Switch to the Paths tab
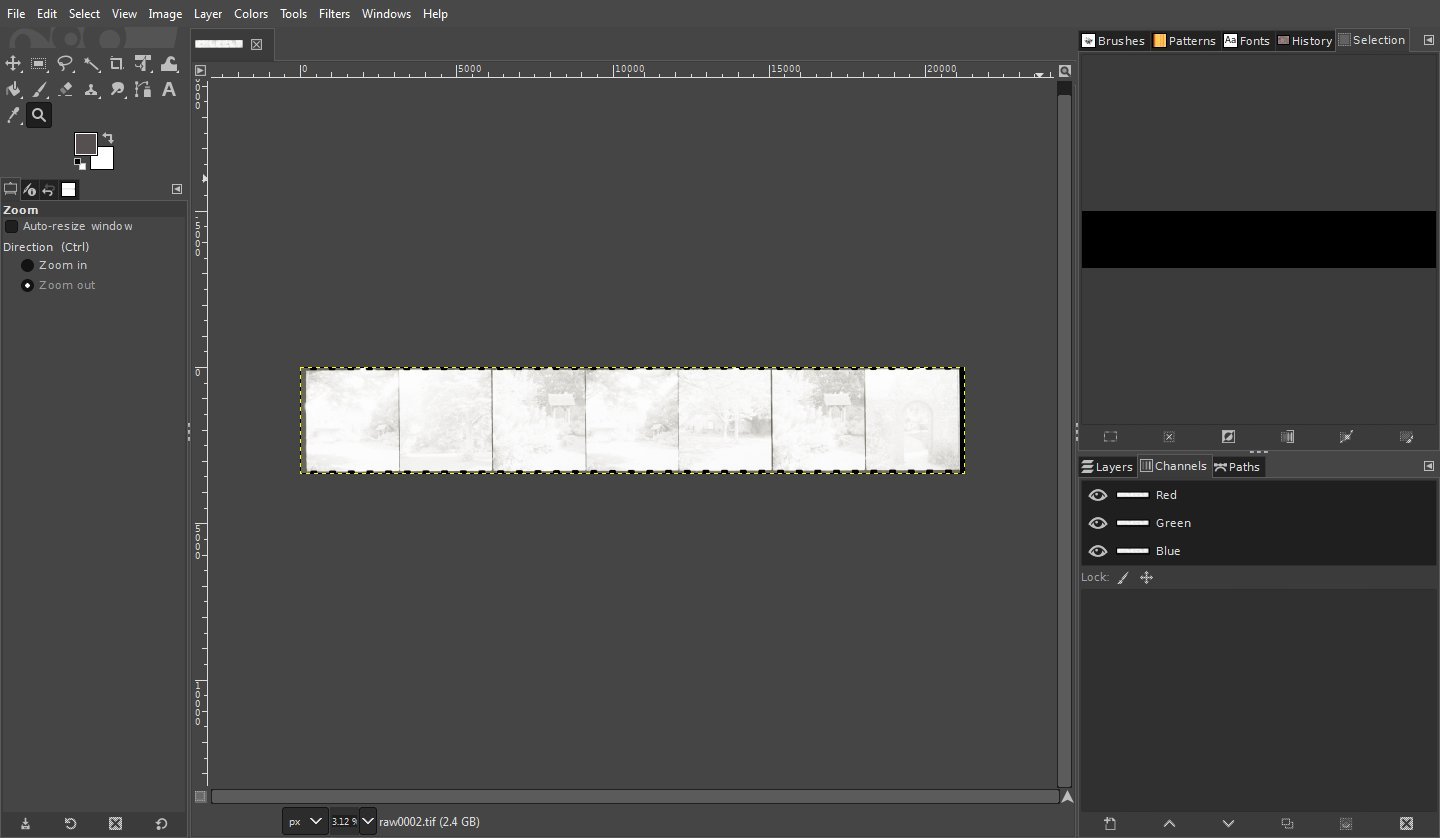 [1238, 467]
